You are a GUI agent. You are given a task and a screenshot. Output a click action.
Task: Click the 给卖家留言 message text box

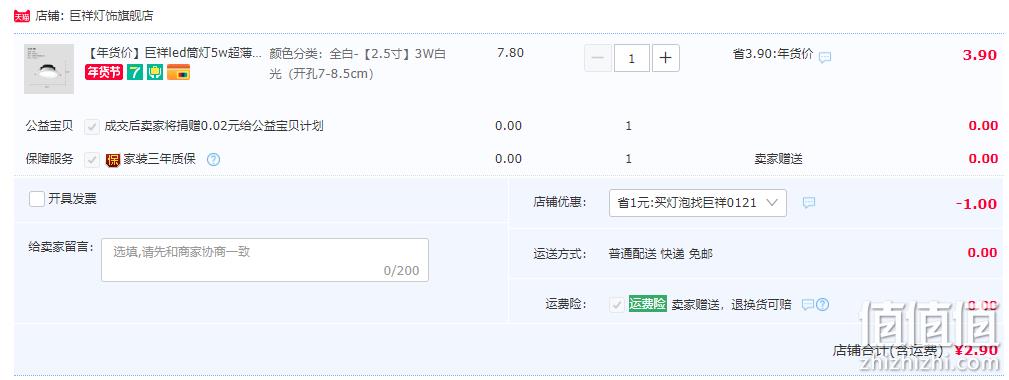[264, 260]
